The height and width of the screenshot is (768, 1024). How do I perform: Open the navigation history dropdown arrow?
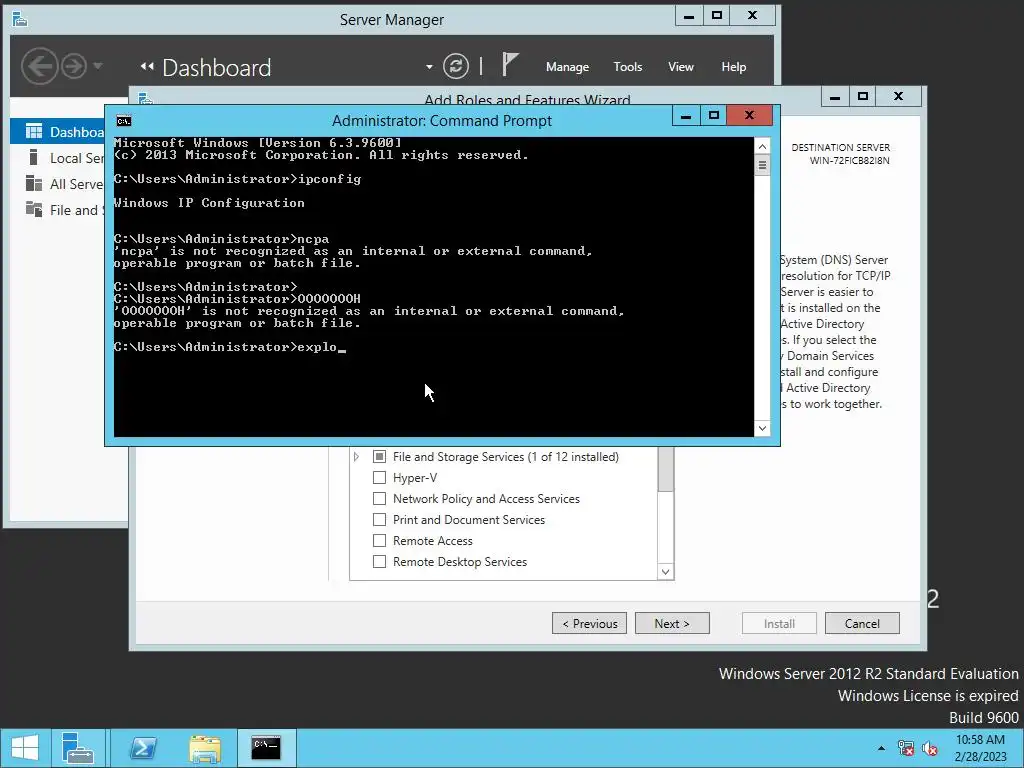click(x=98, y=66)
